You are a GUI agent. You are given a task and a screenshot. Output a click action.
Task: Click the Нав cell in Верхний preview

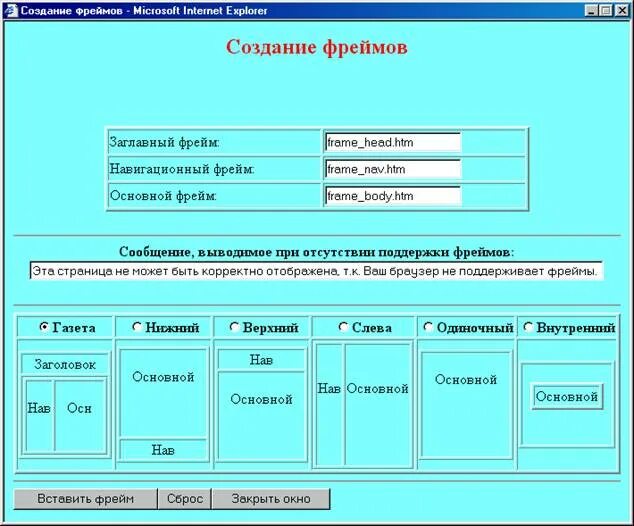tap(261, 359)
